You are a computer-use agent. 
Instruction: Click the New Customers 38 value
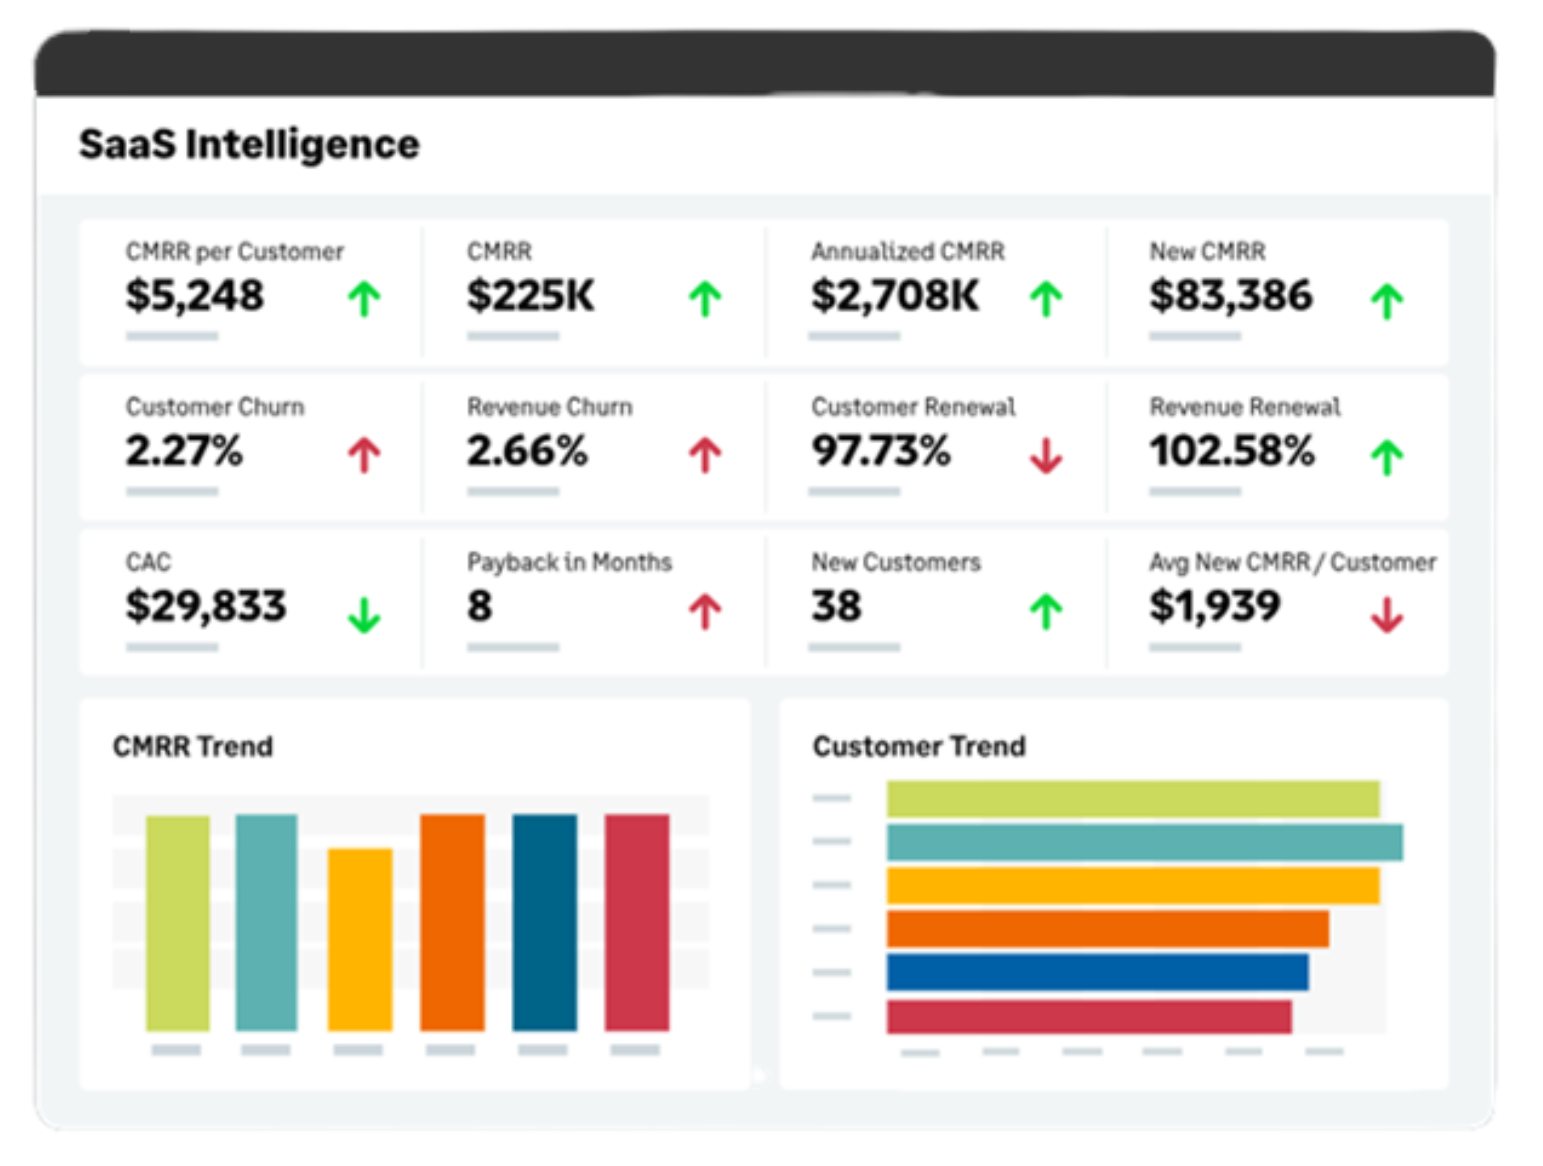tap(838, 606)
